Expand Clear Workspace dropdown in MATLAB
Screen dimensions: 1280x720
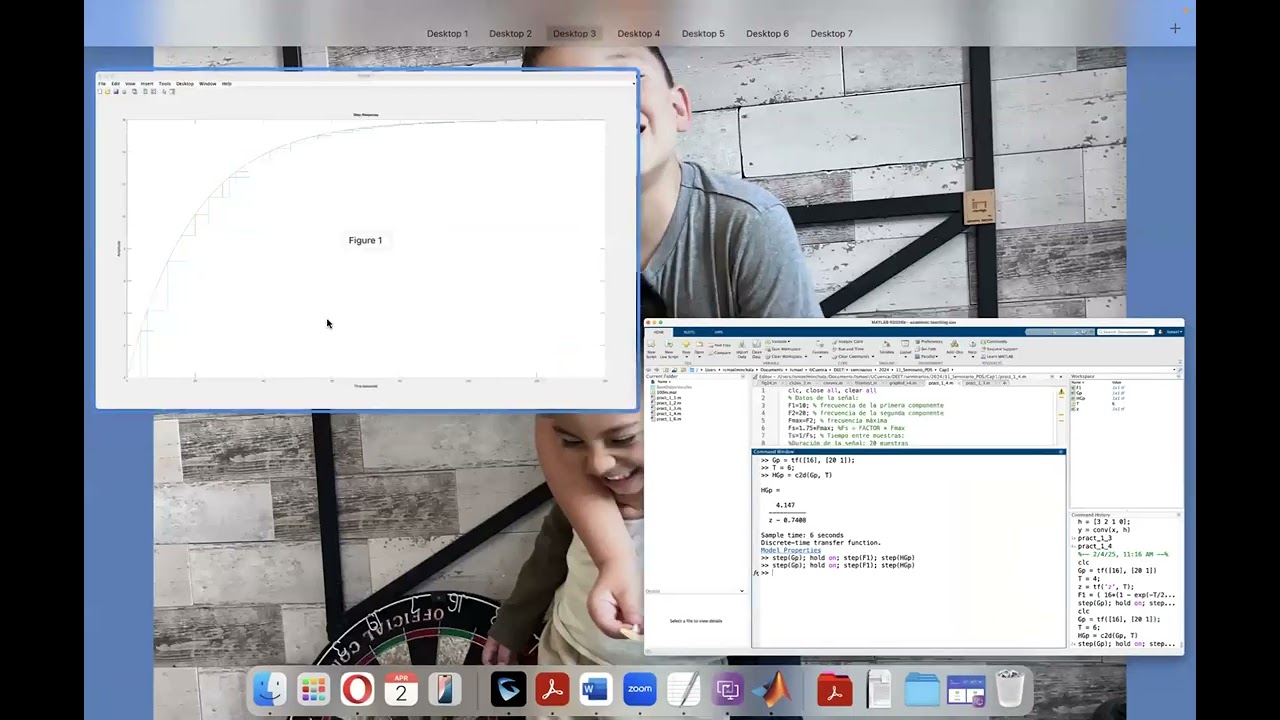[787, 357]
